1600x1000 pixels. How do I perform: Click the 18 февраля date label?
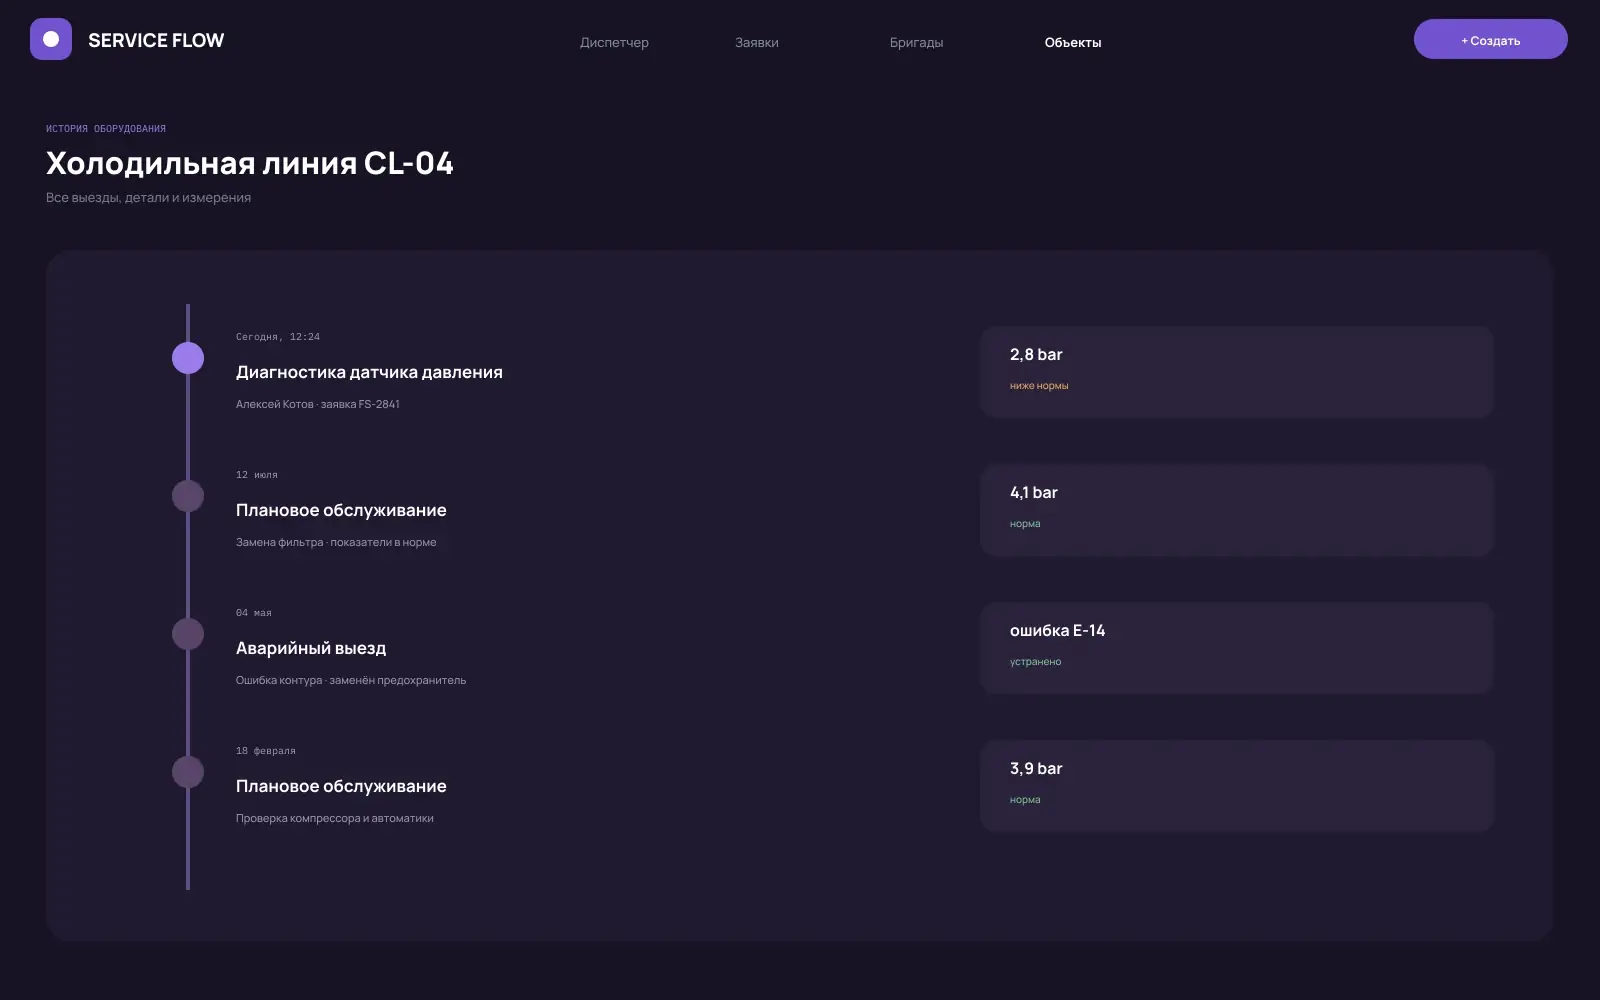click(266, 751)
